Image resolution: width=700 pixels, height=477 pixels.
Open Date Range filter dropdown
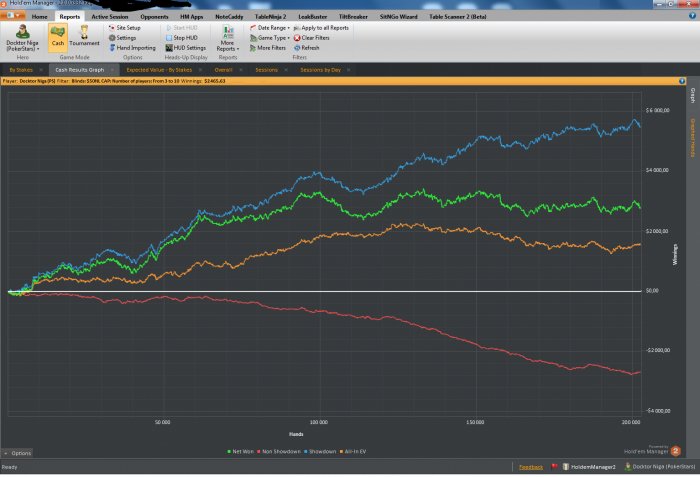(x=270, y=28)
